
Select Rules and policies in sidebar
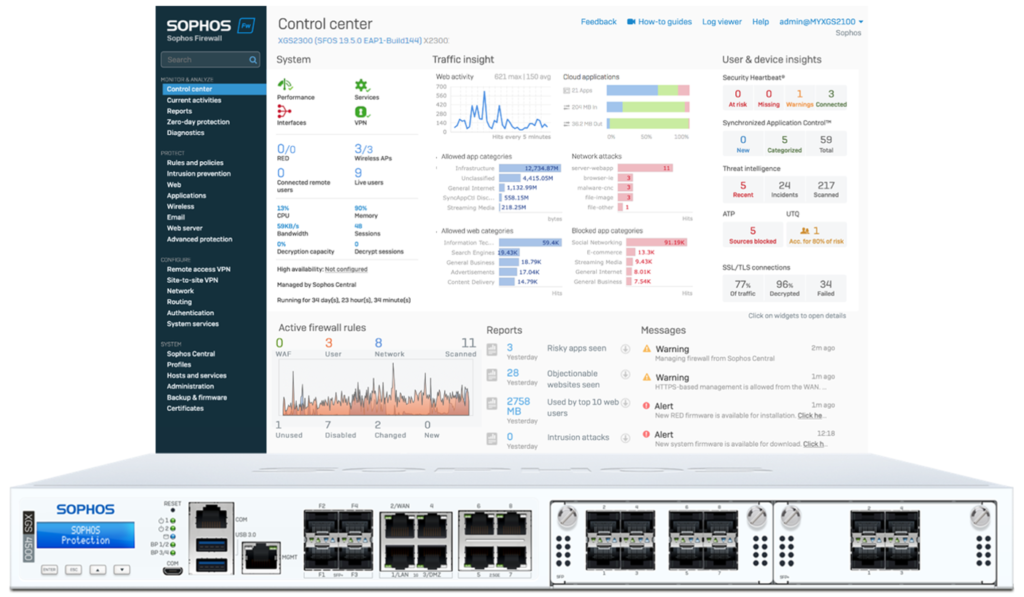(x=195, y=163)
